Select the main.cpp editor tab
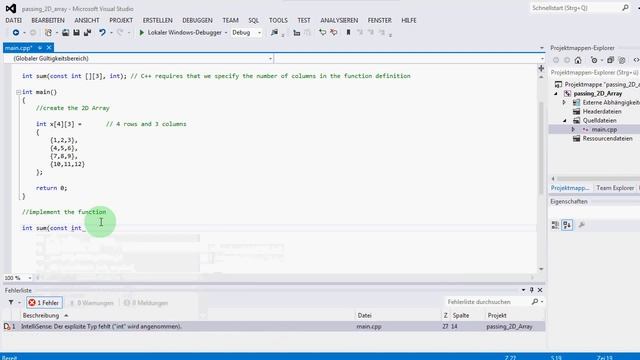Image resolution: width=640 pixels, height=360 pixels. [19, 48]
